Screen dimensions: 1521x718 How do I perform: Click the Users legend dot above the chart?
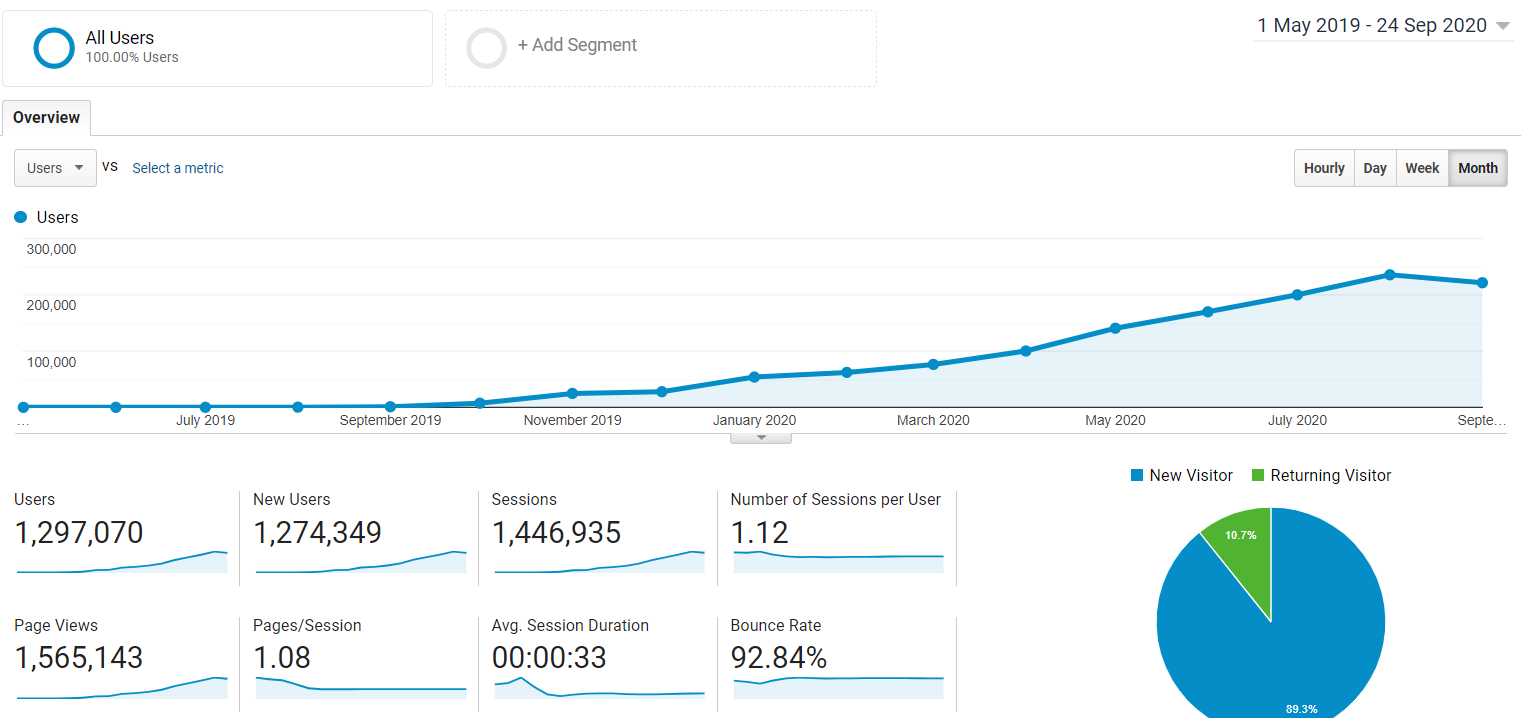click(x=21, y=217)
